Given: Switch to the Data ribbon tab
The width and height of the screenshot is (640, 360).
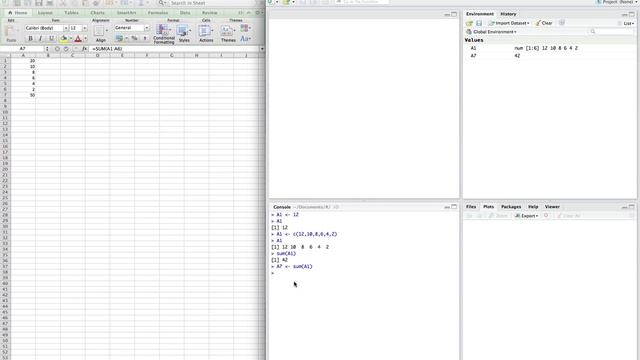Looking at the screenshot, I should pos(185,13).
